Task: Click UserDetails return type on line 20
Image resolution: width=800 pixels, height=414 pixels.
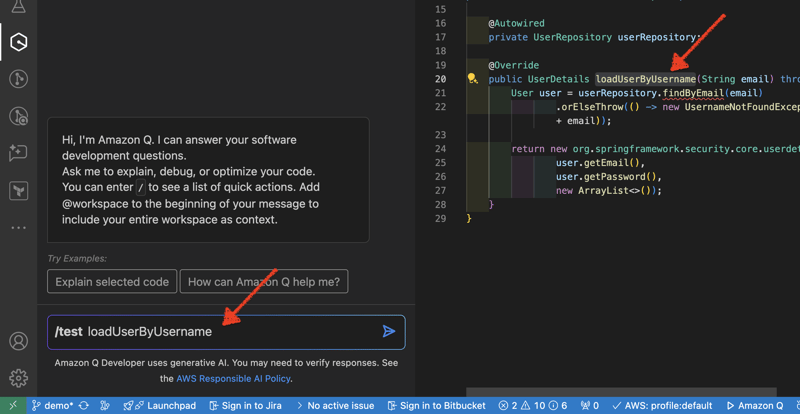Action: (x=558, y=79)
